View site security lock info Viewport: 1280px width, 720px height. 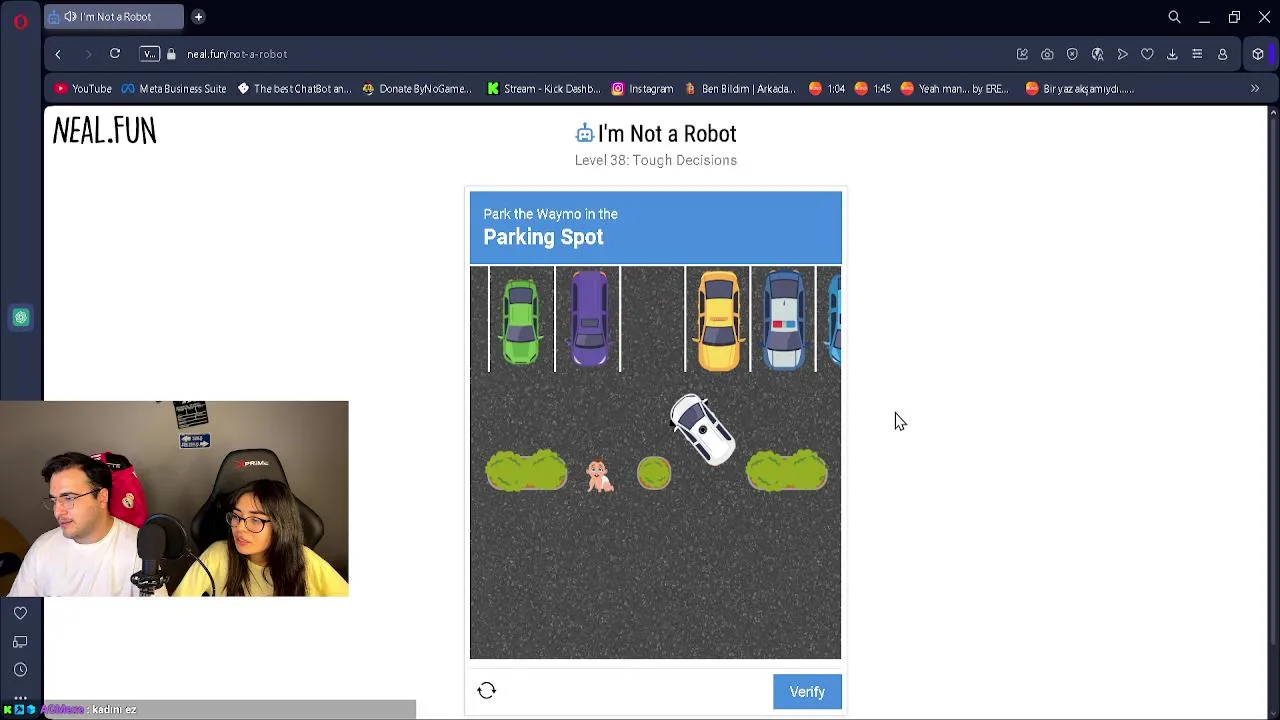171,54
